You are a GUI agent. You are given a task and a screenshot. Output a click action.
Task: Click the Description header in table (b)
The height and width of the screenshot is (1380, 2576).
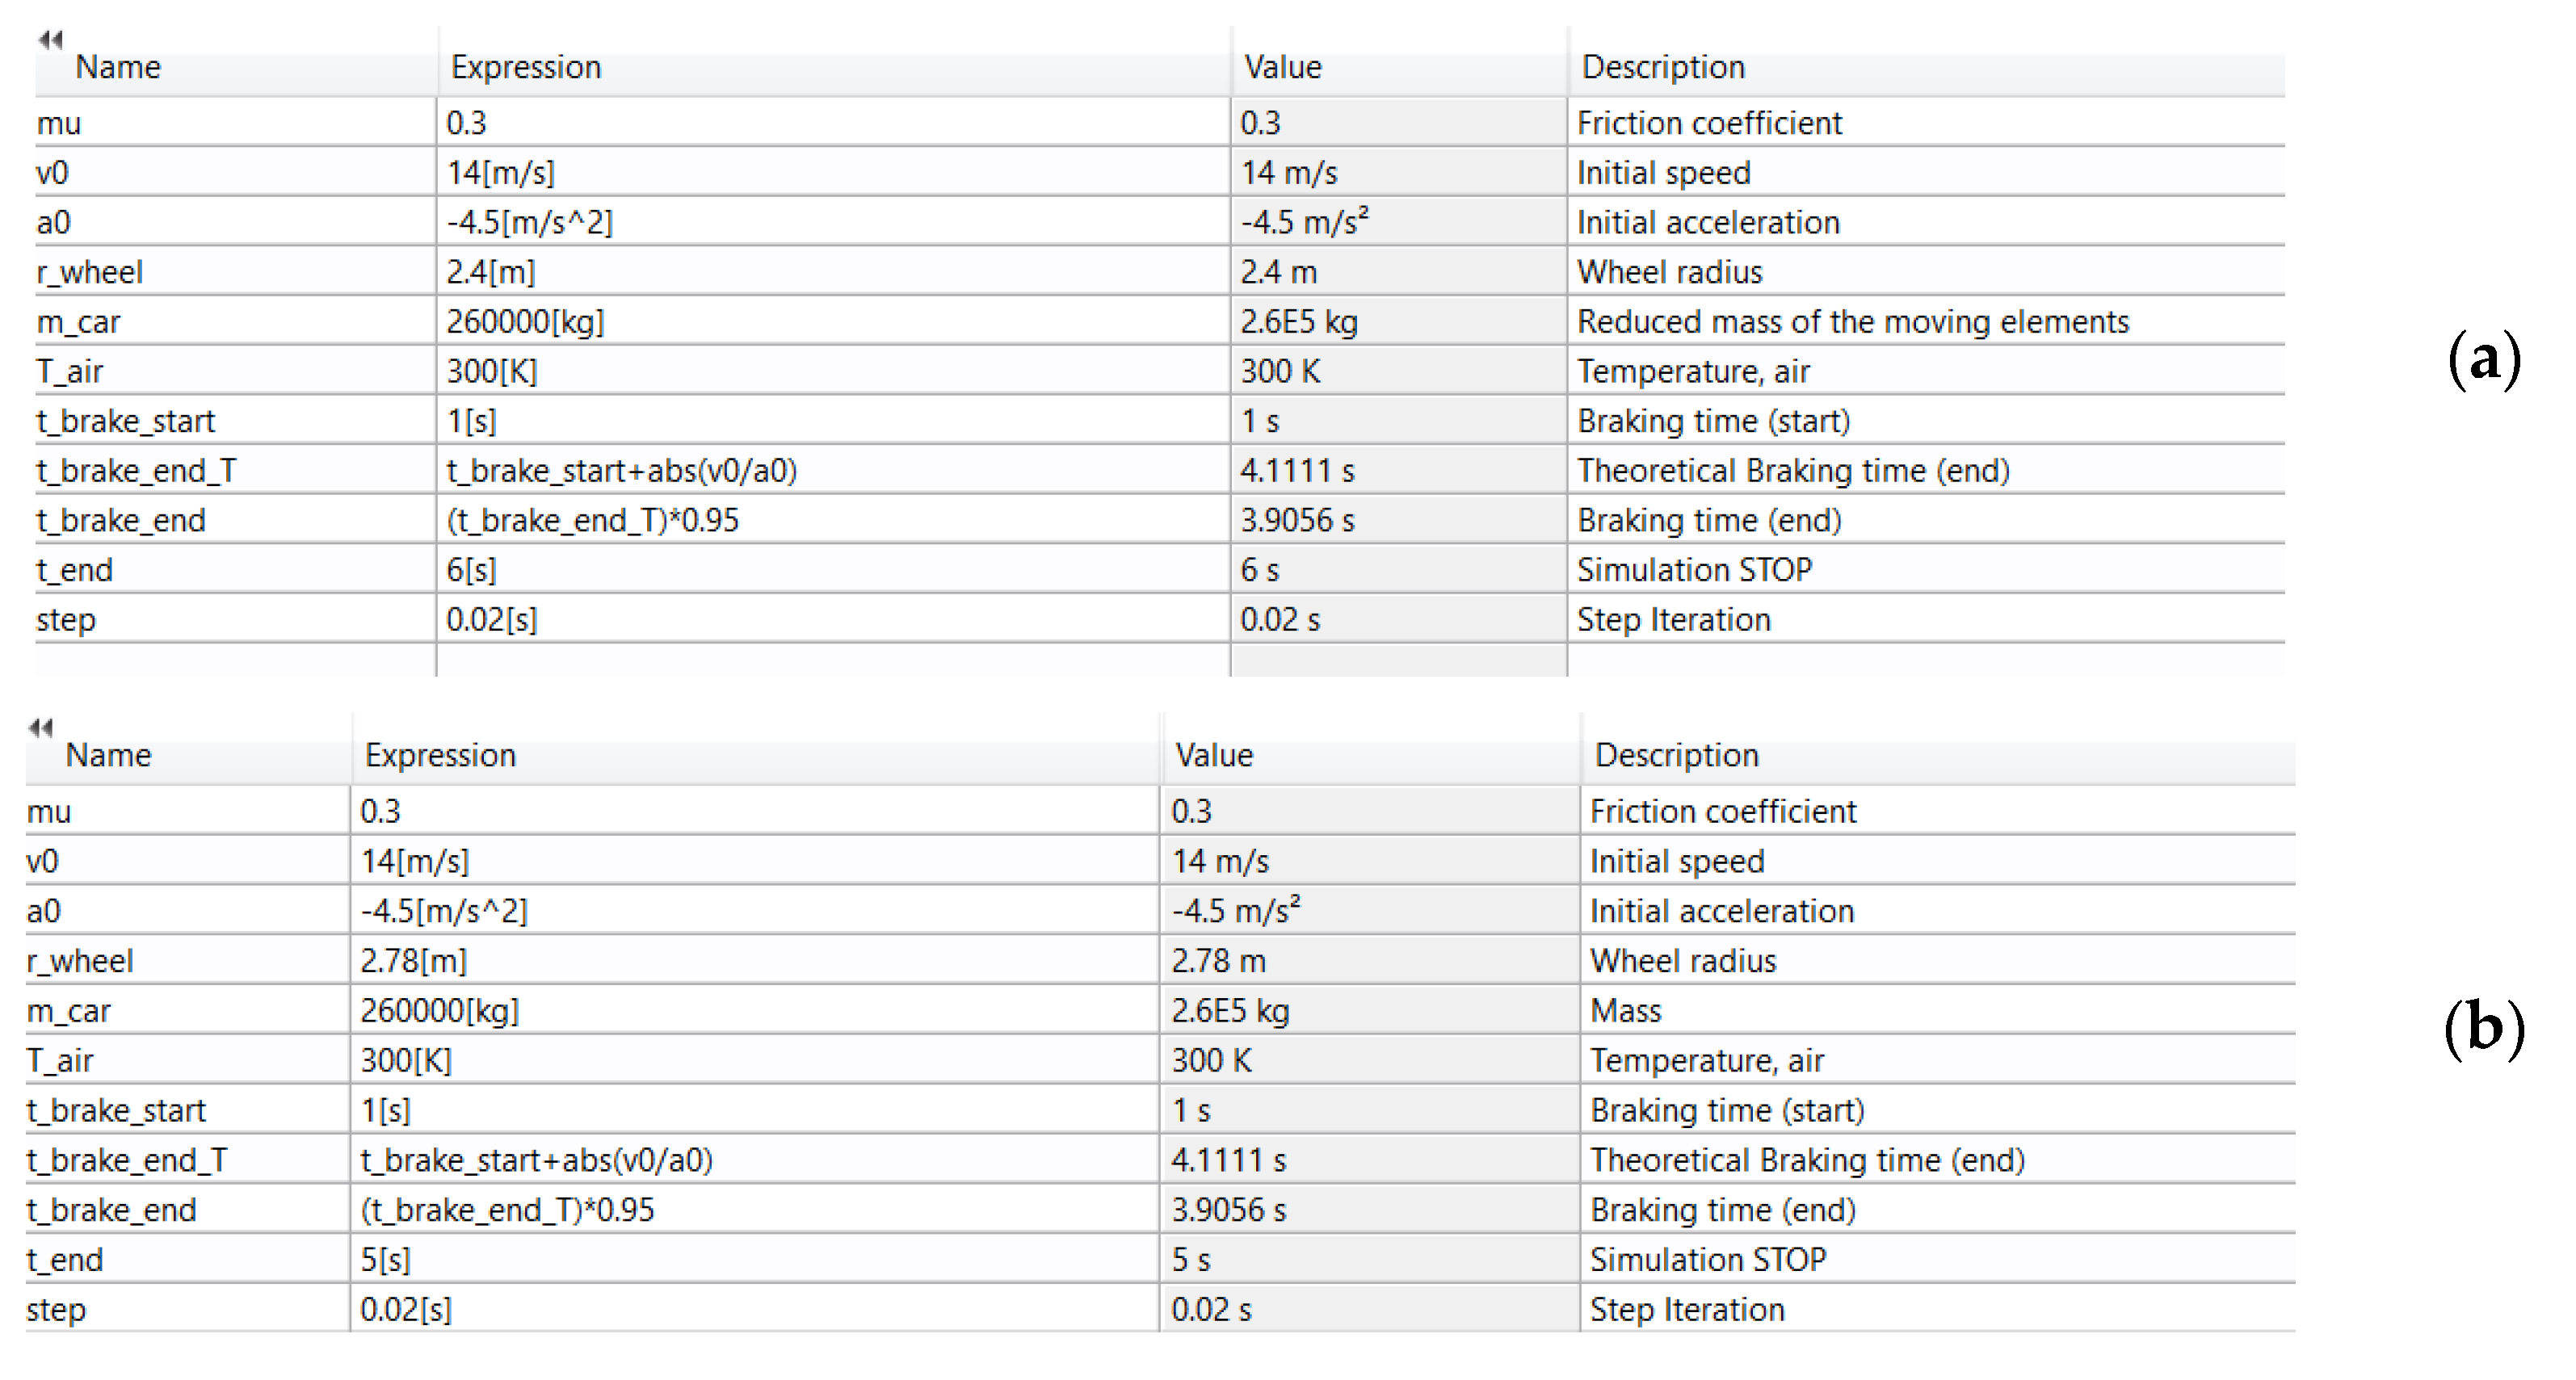tap(1676, 755)
